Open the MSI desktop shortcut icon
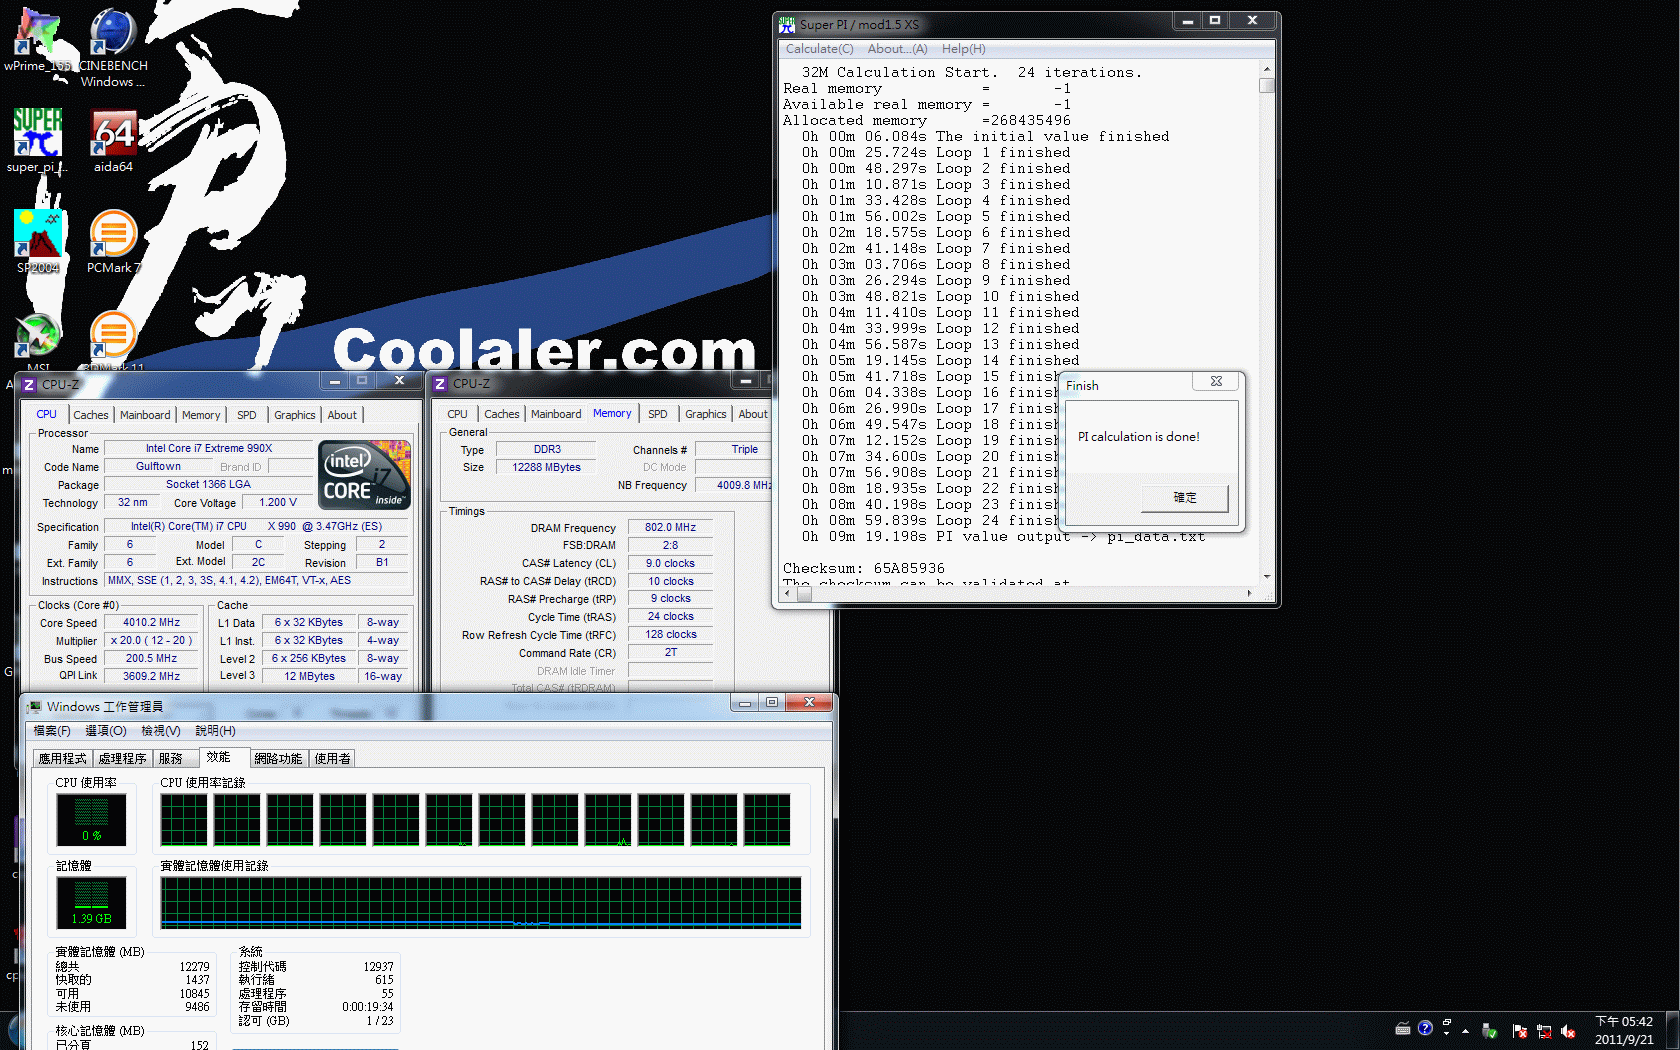Screen dimensions: 1680x1050 (38, 341)
